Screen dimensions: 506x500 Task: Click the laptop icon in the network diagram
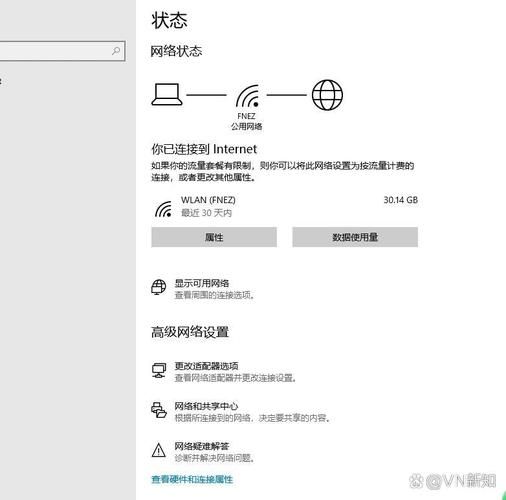coord(167,95)
